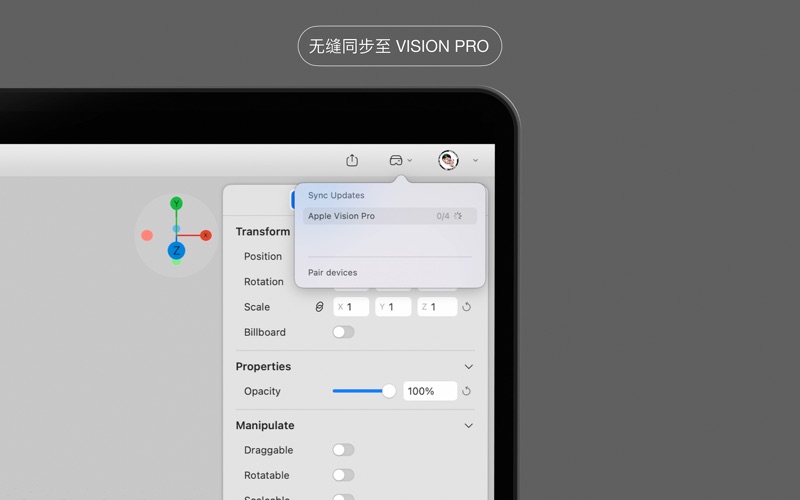Click the Properties section title

263,367
